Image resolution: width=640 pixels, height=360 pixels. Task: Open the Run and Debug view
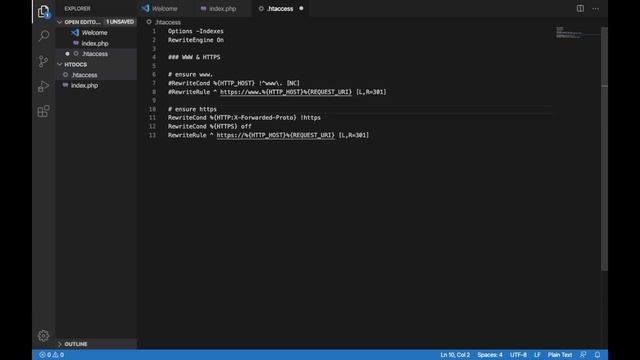coord(43,86)
